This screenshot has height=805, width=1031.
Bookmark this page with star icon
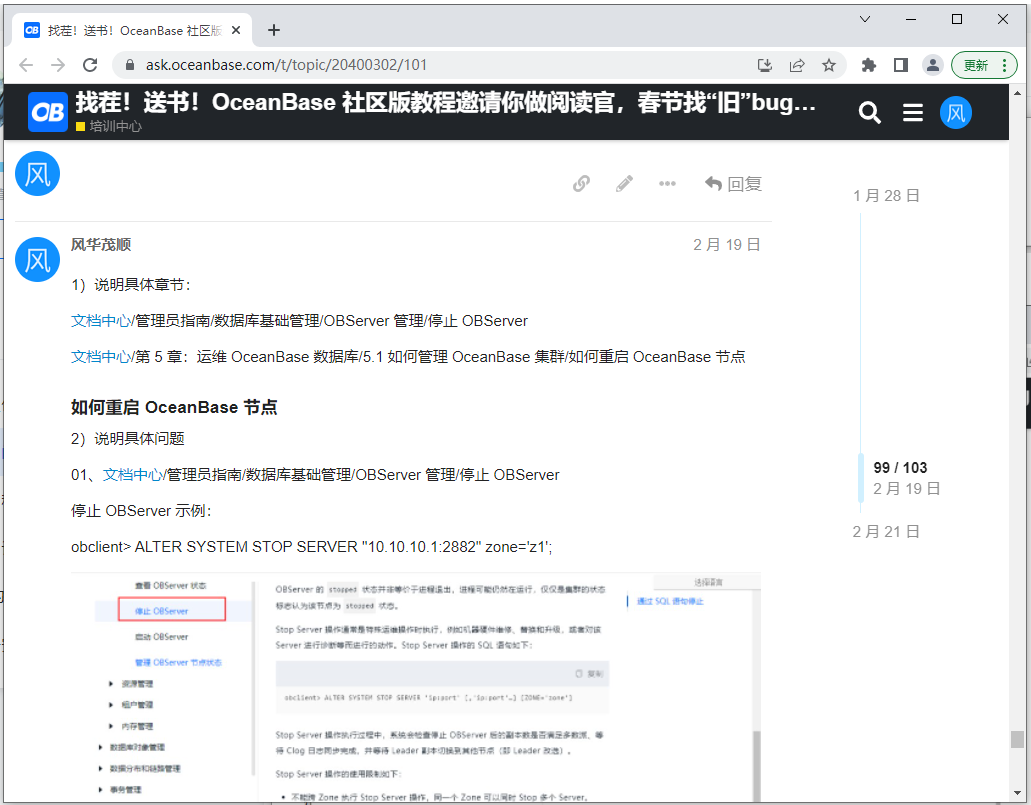click(x=828, y=65)
